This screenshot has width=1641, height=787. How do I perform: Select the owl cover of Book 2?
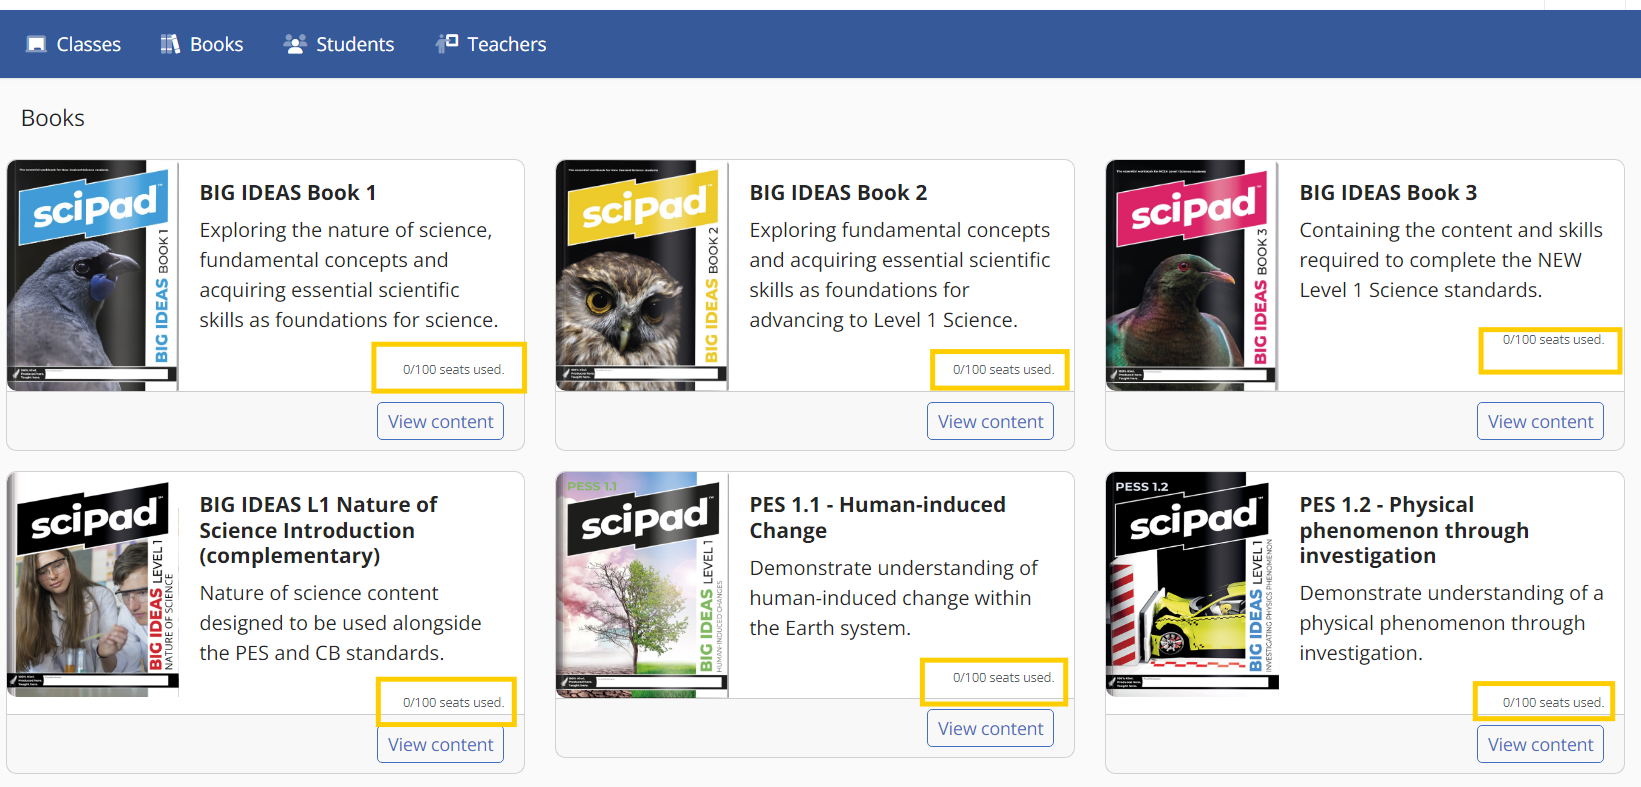642,275
